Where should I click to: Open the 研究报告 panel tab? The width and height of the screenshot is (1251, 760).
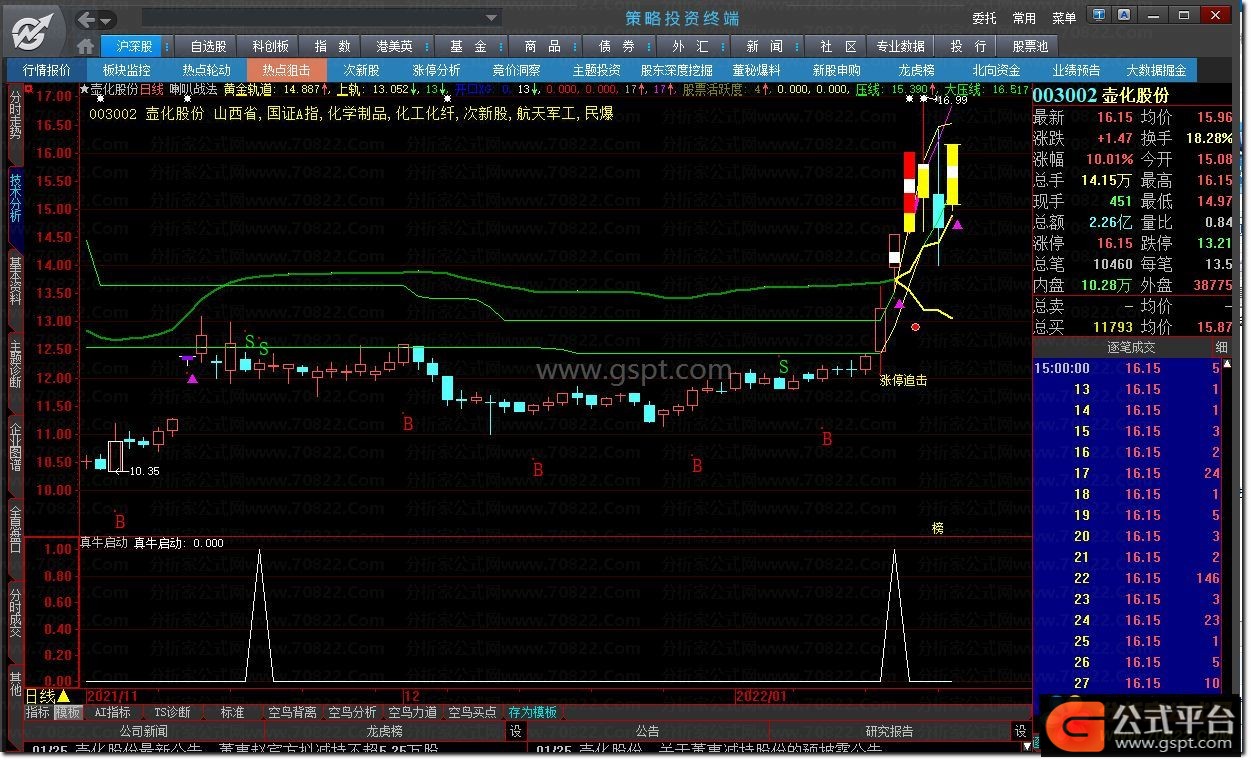click(889, 731)
